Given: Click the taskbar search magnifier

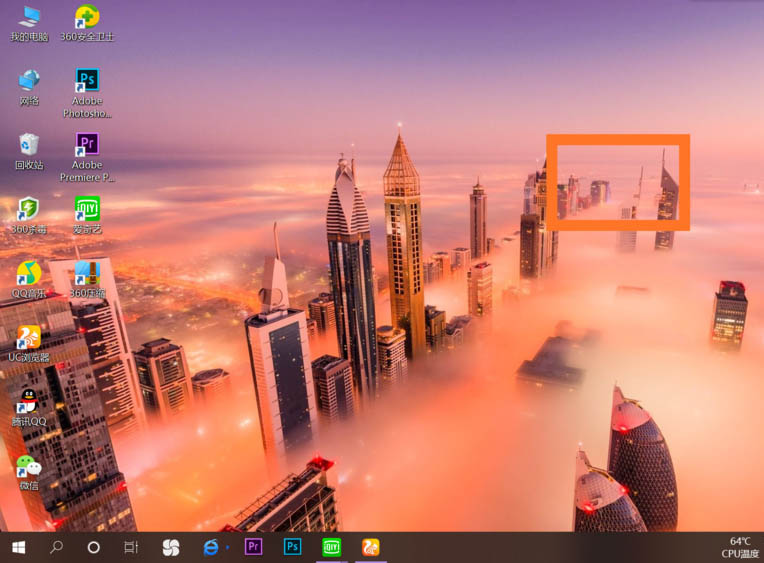Looking at the screenshot, I should (57, 547).
